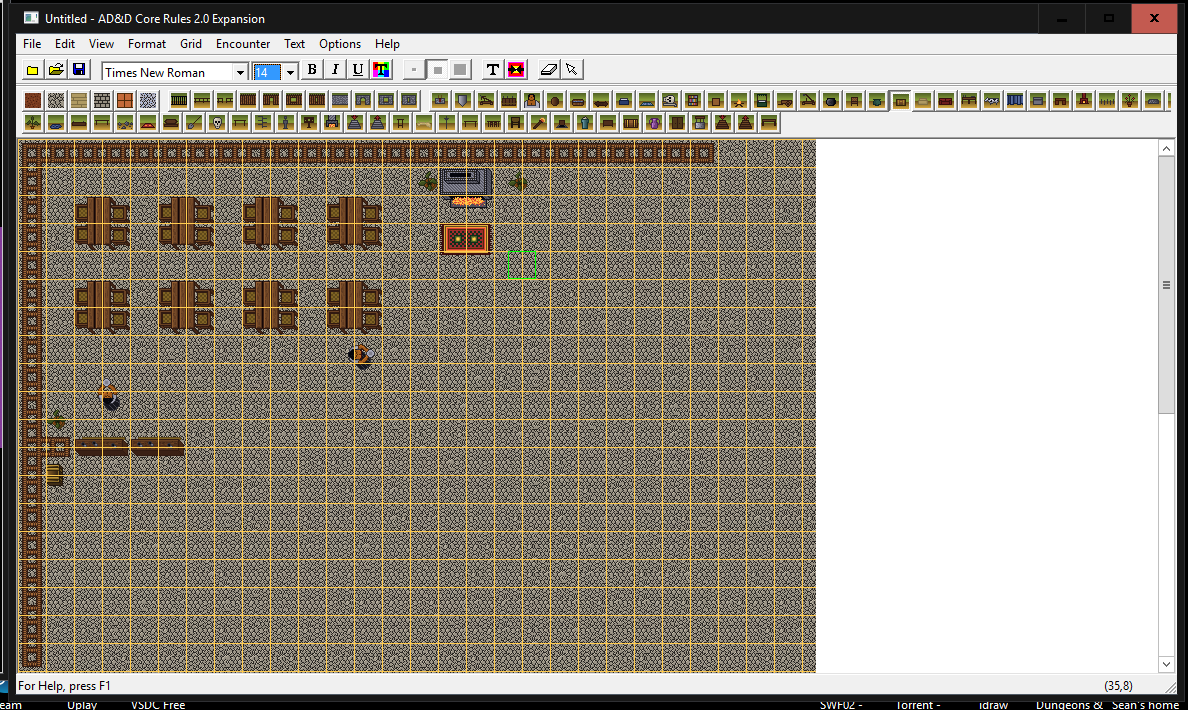Toggle bold text formatting
This screenshot has height=710, width=1194.
311,69
